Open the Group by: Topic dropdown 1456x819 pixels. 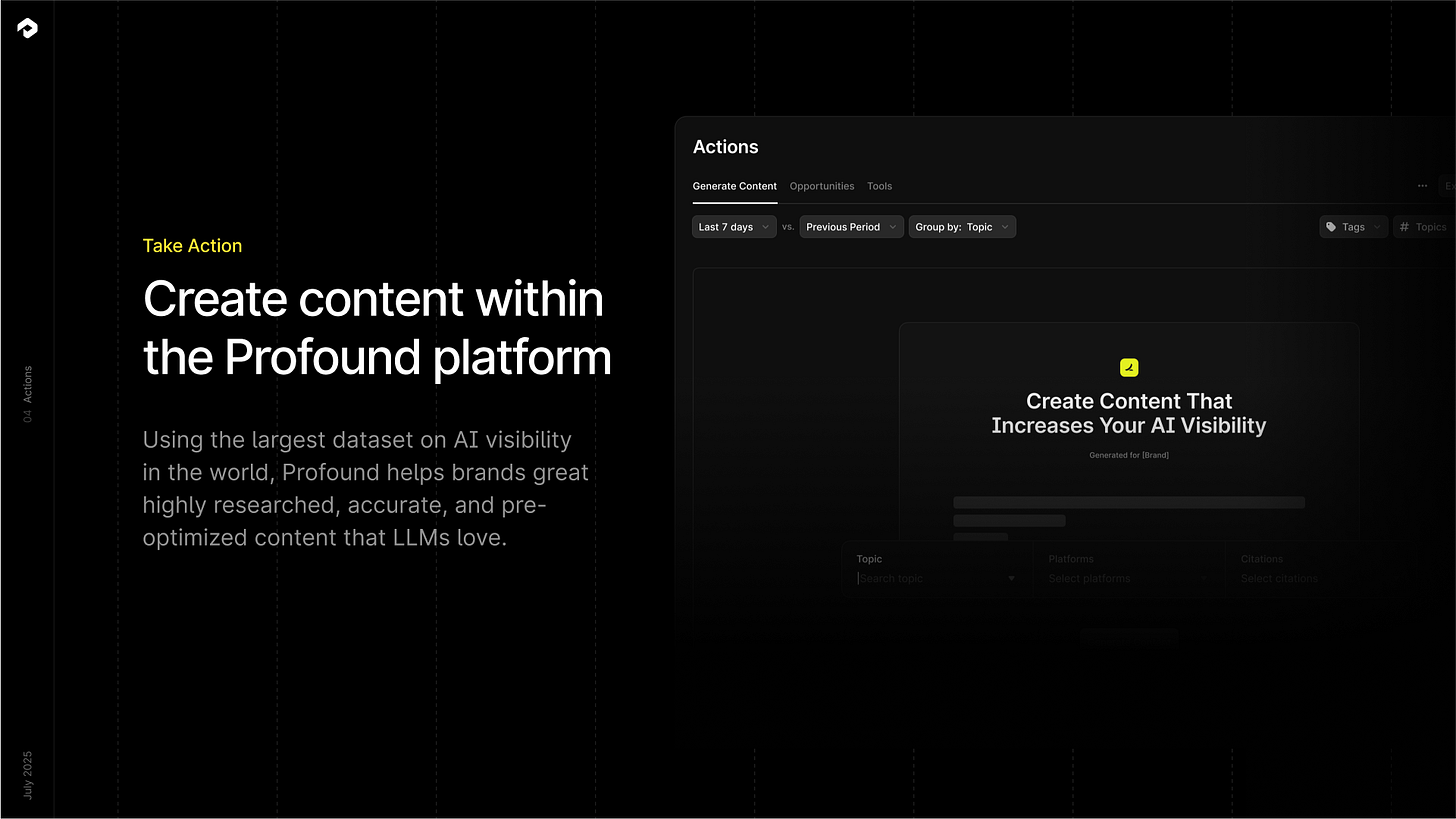[x=962, y=227]
